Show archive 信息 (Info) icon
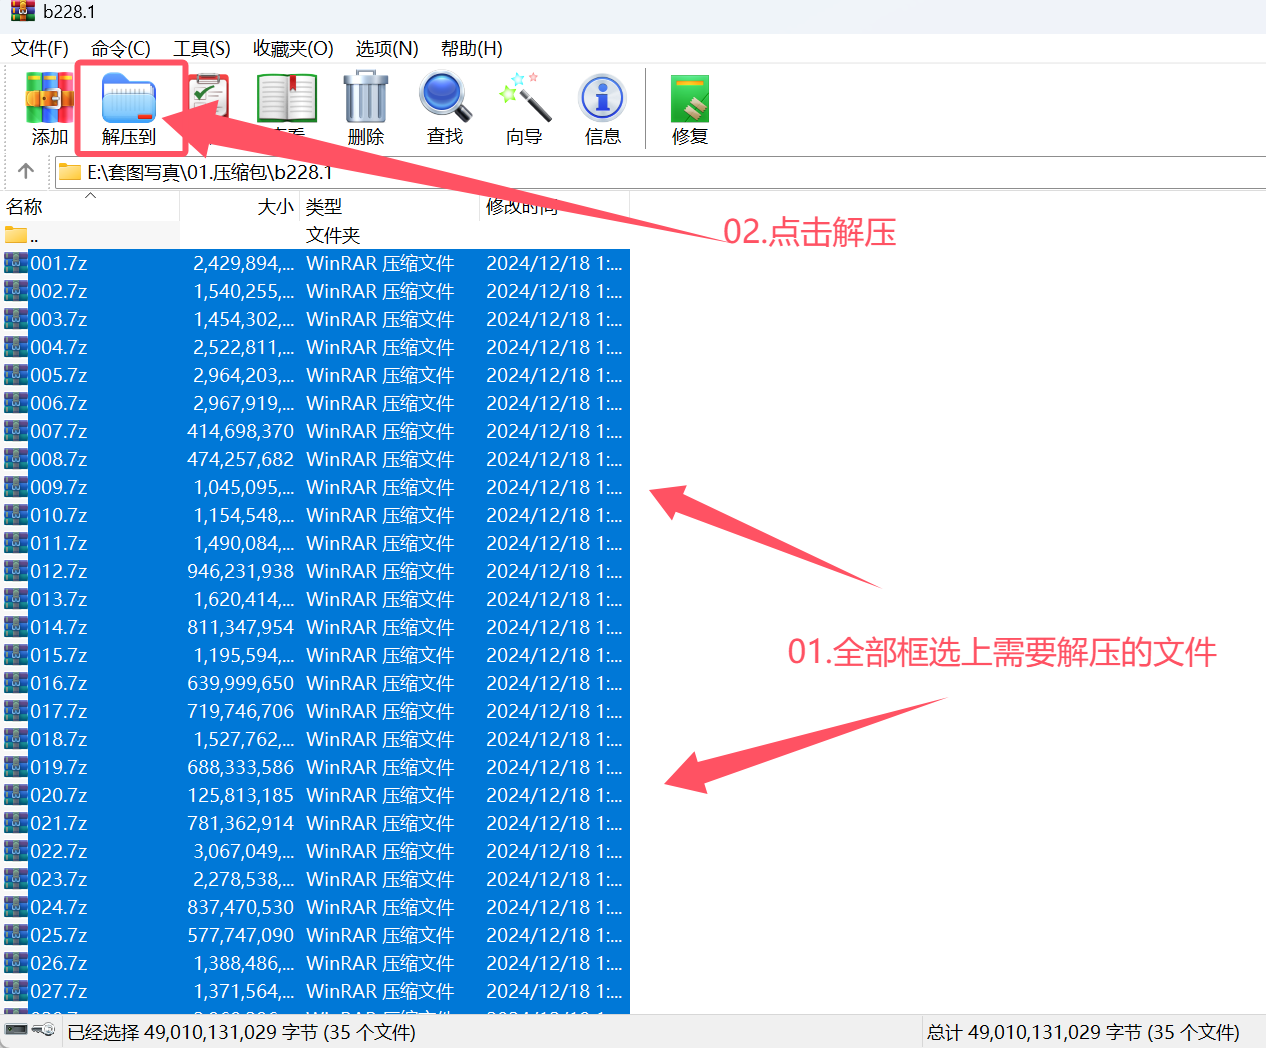Image resolution: width=1266 pixels, height=1048 pixels. (x=602, y=107)
